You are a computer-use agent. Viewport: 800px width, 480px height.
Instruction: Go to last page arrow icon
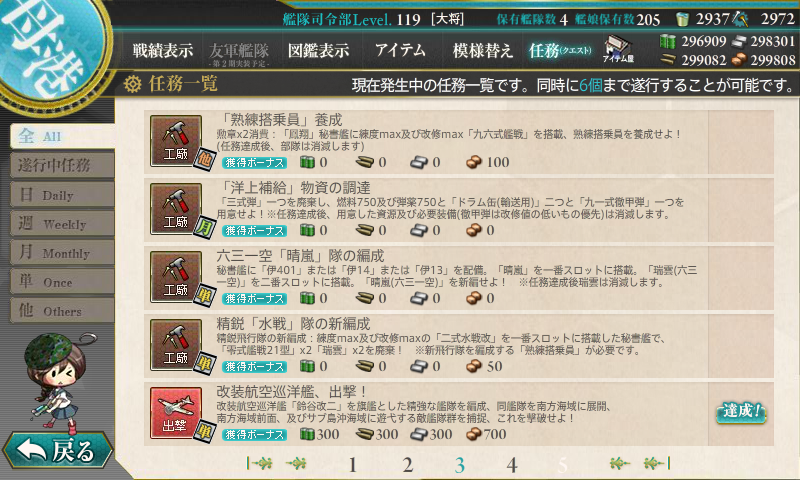657,463
